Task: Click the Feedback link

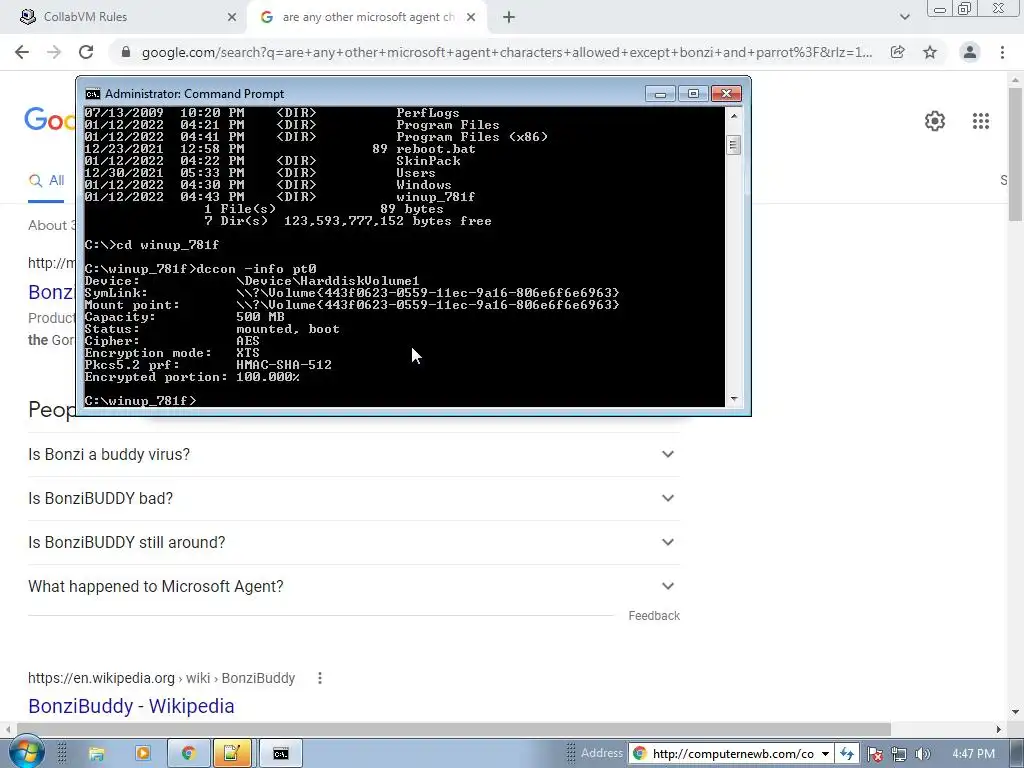Action: pos(654,616)
